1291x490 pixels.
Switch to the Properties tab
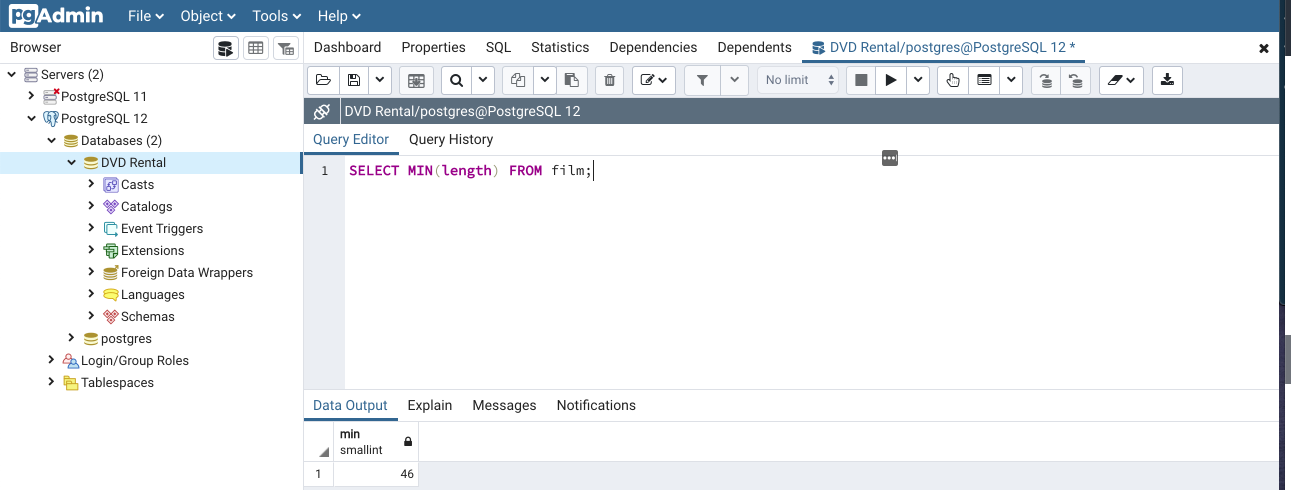coord(433,47)
